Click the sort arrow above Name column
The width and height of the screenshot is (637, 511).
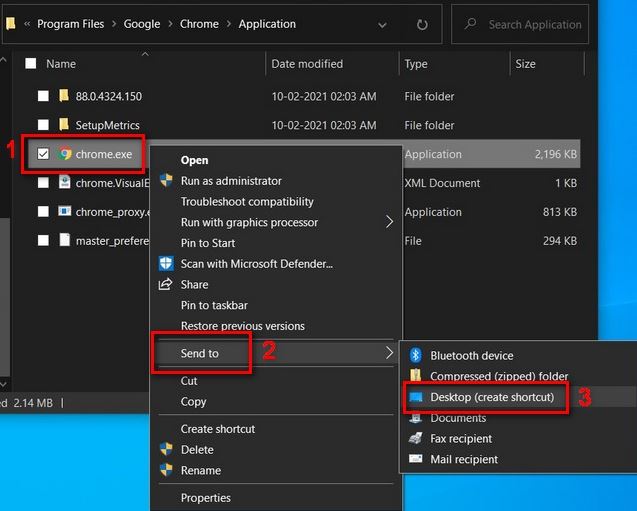(x=145, y=54)
